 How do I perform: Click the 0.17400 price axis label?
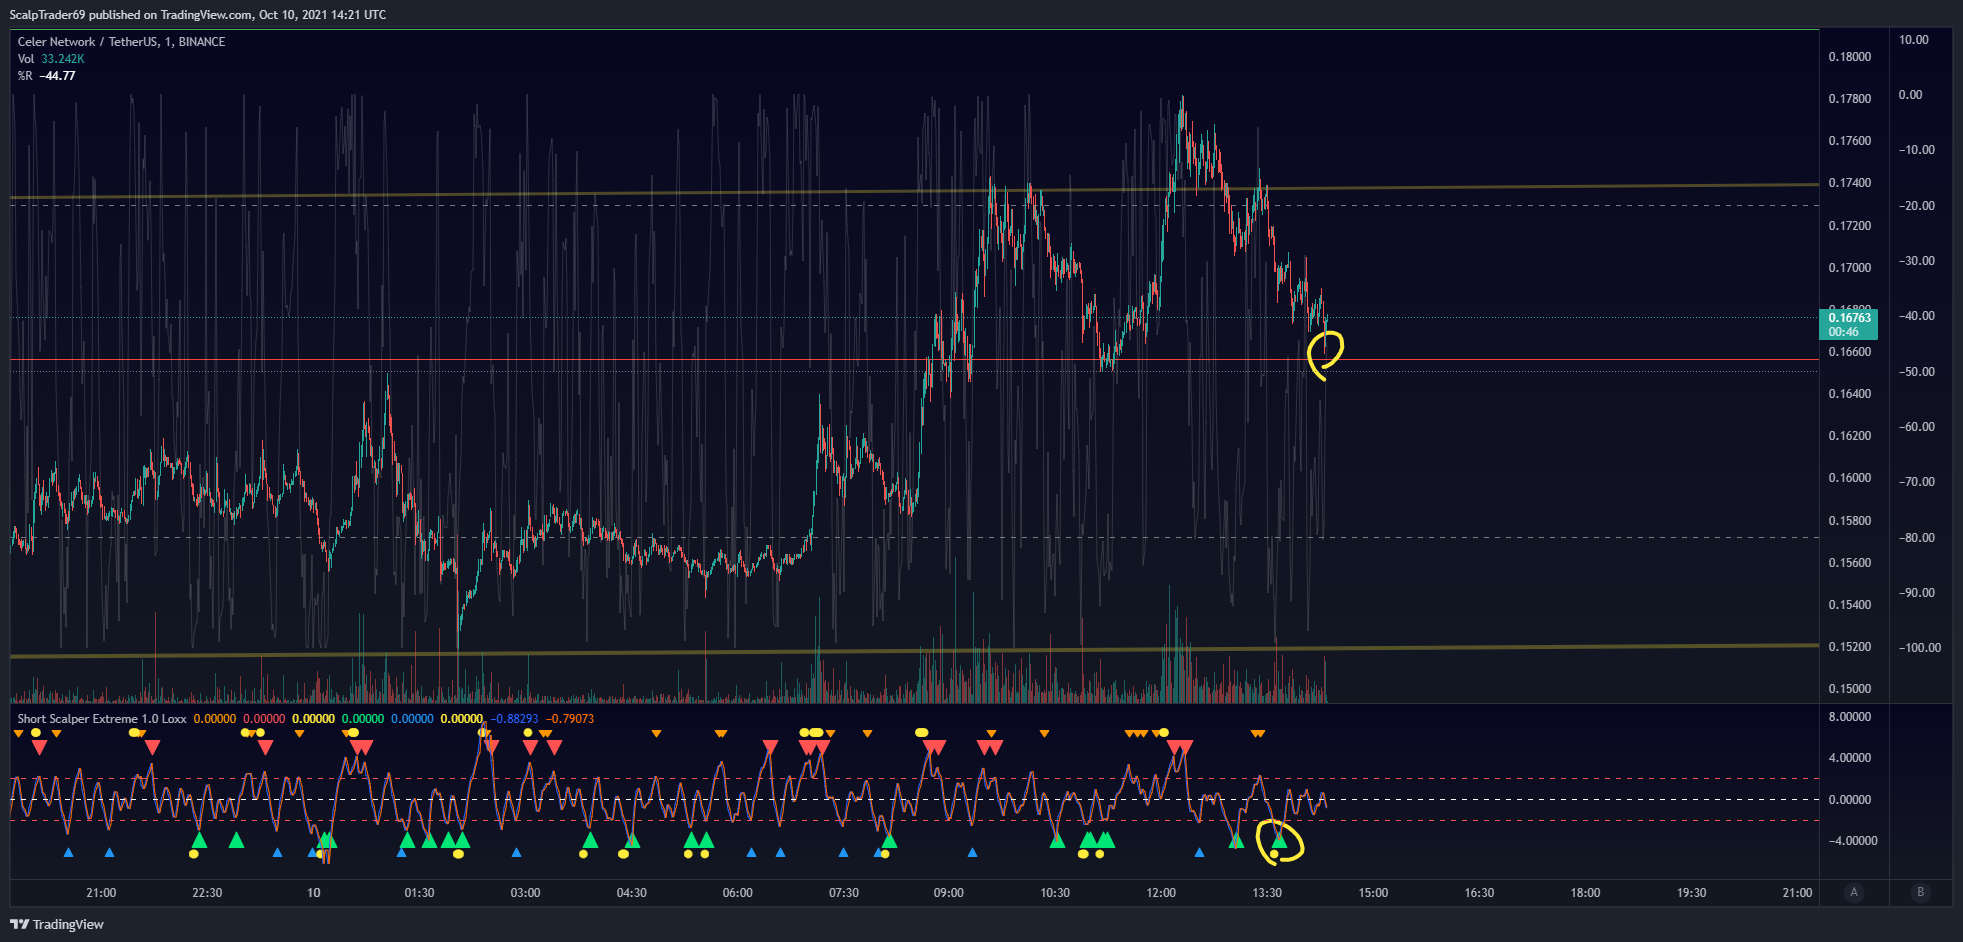pos(1850,183)
